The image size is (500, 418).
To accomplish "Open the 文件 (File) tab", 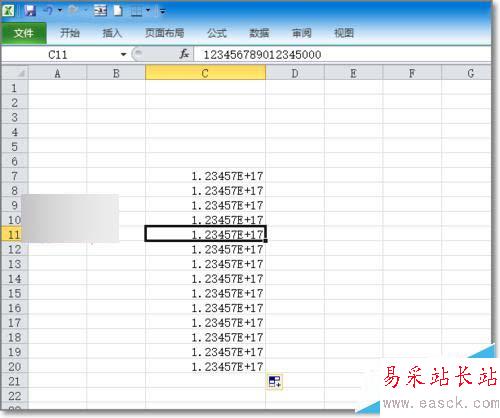I will pyautogui.click(x=24, y=33).
